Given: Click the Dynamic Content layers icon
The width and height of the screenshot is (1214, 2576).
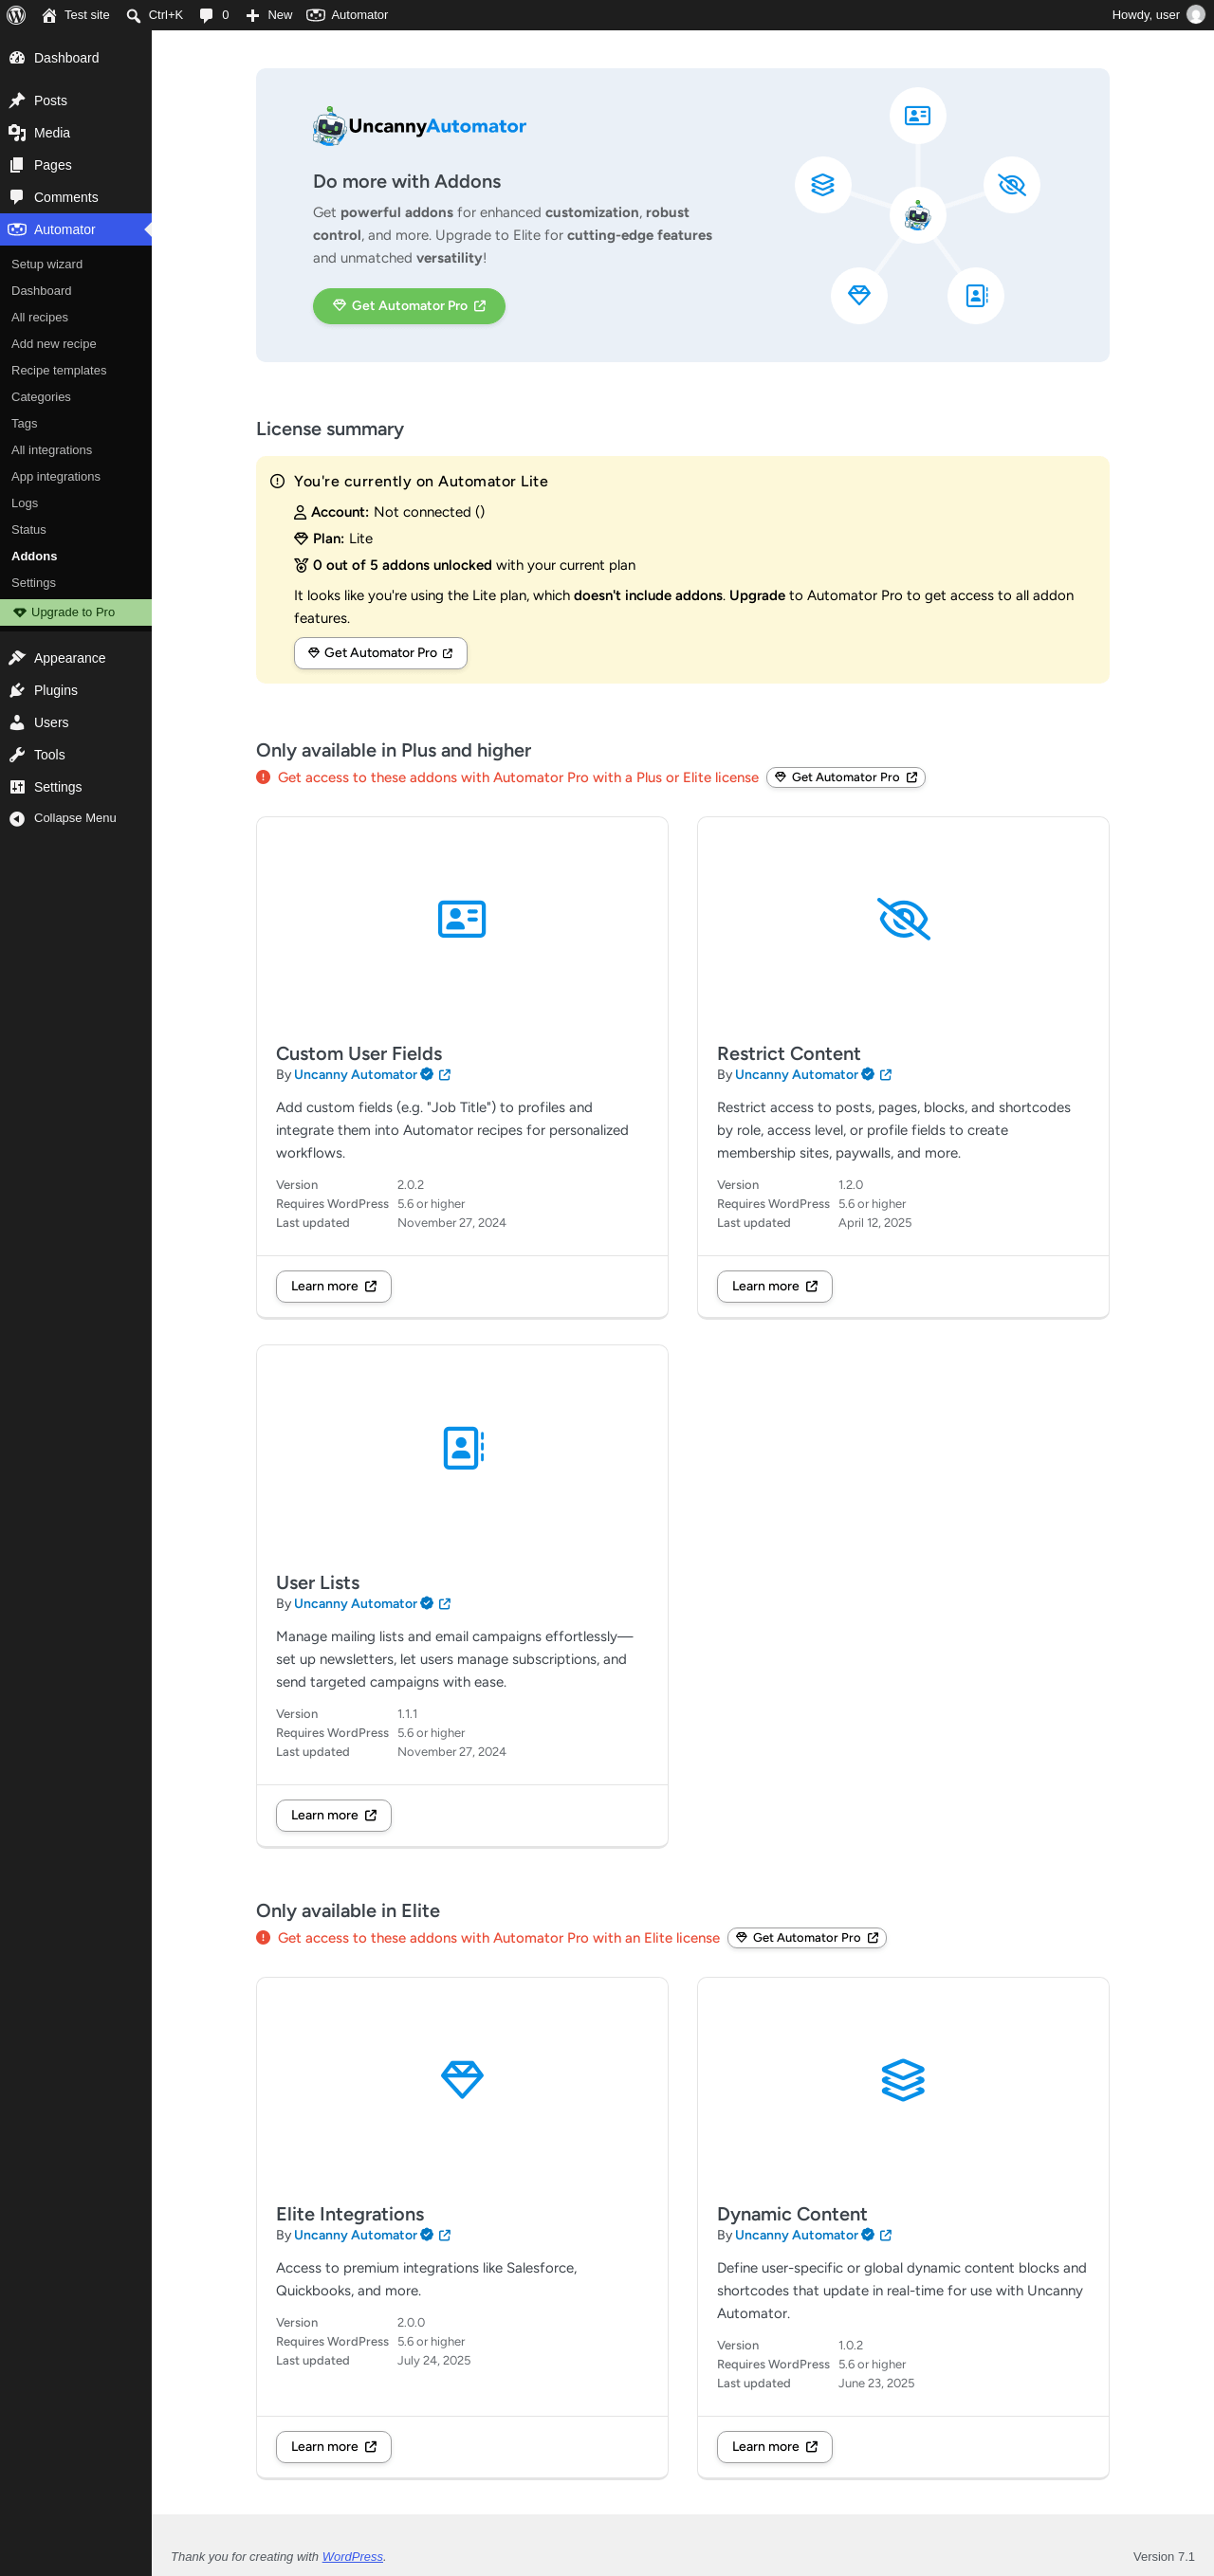Looking at the screenshot, I should coord(903,2079).
